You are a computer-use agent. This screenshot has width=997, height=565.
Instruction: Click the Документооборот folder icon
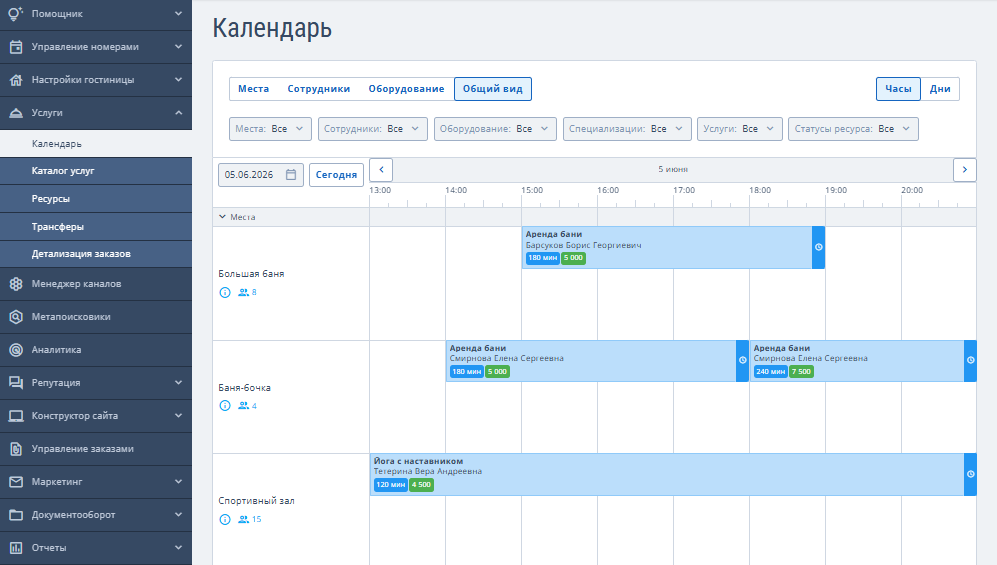click(16, 515)
